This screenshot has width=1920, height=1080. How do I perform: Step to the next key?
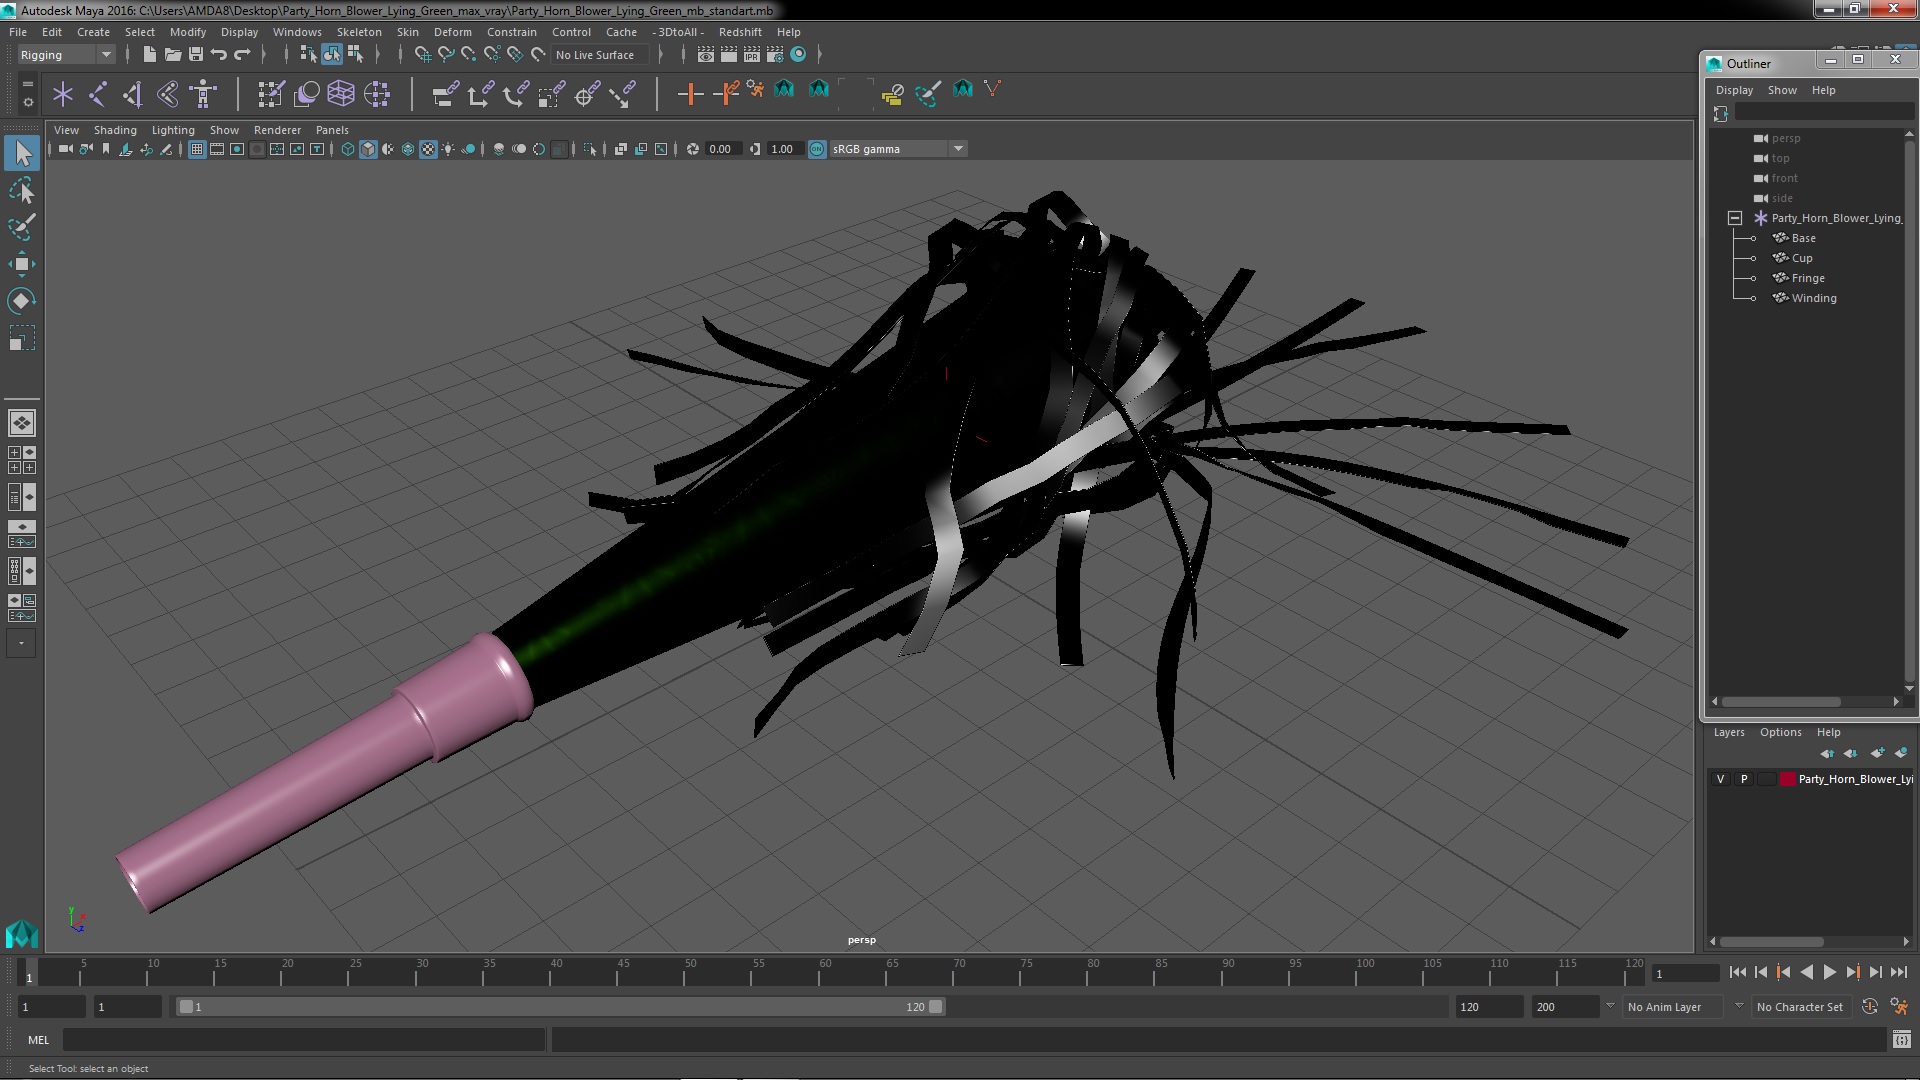[1852, 972]
